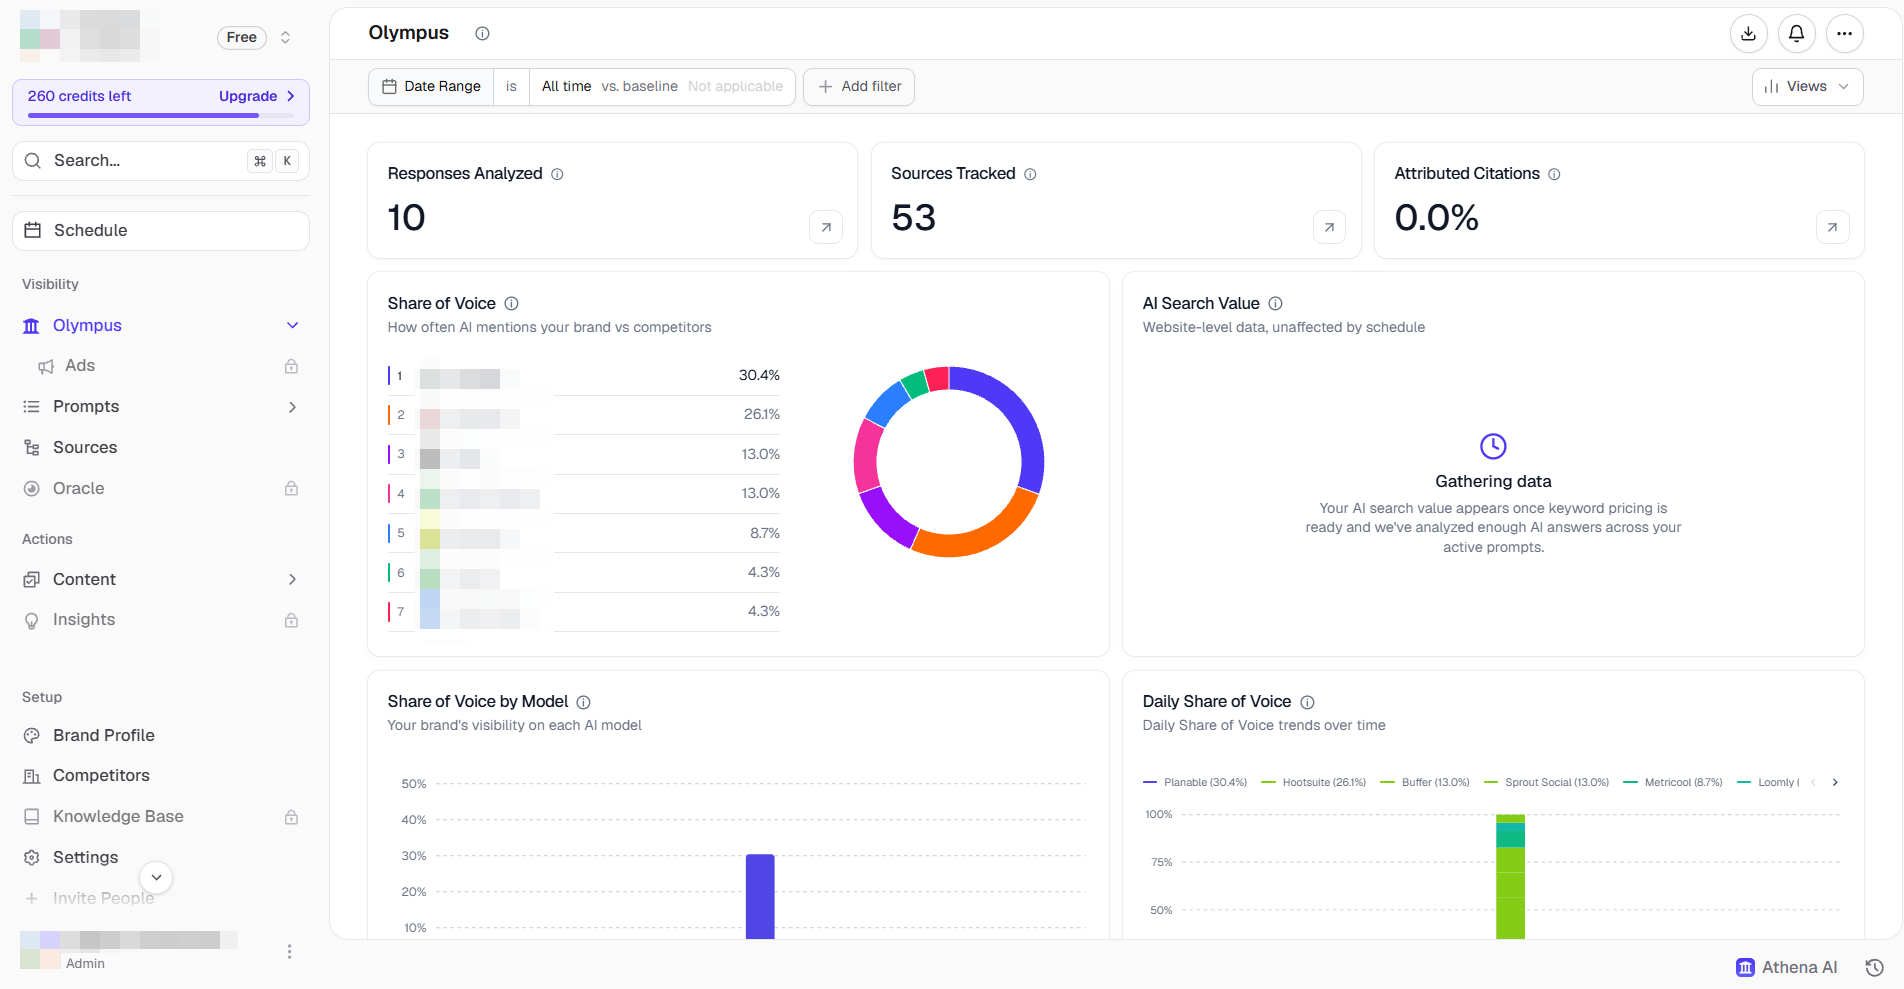Open Responses Analyzed detail arrow
This screenshot has width=1904, height=989.
pyautogui.click(x=826, y=228)
